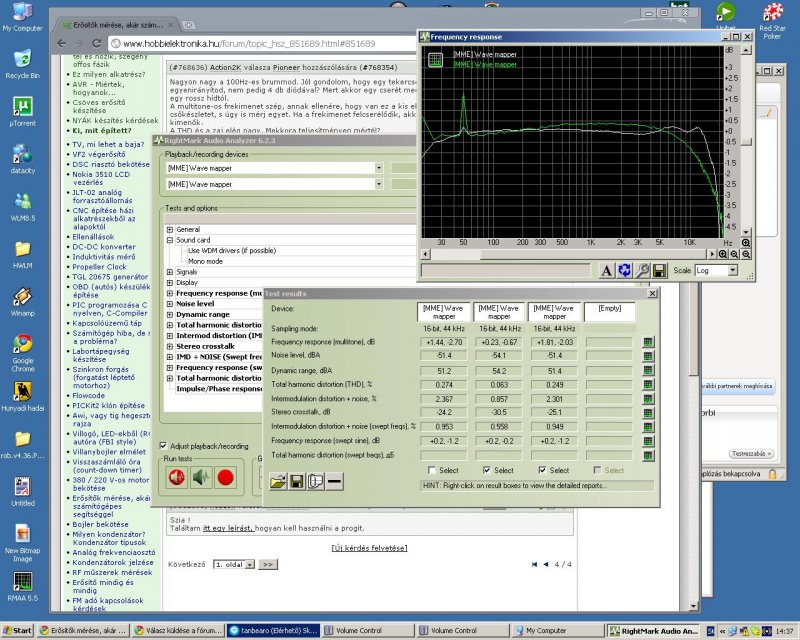The width and height of the screenshot is (800, 640).
Task: Click the Chrome address bar
Action: click(263, 43)
